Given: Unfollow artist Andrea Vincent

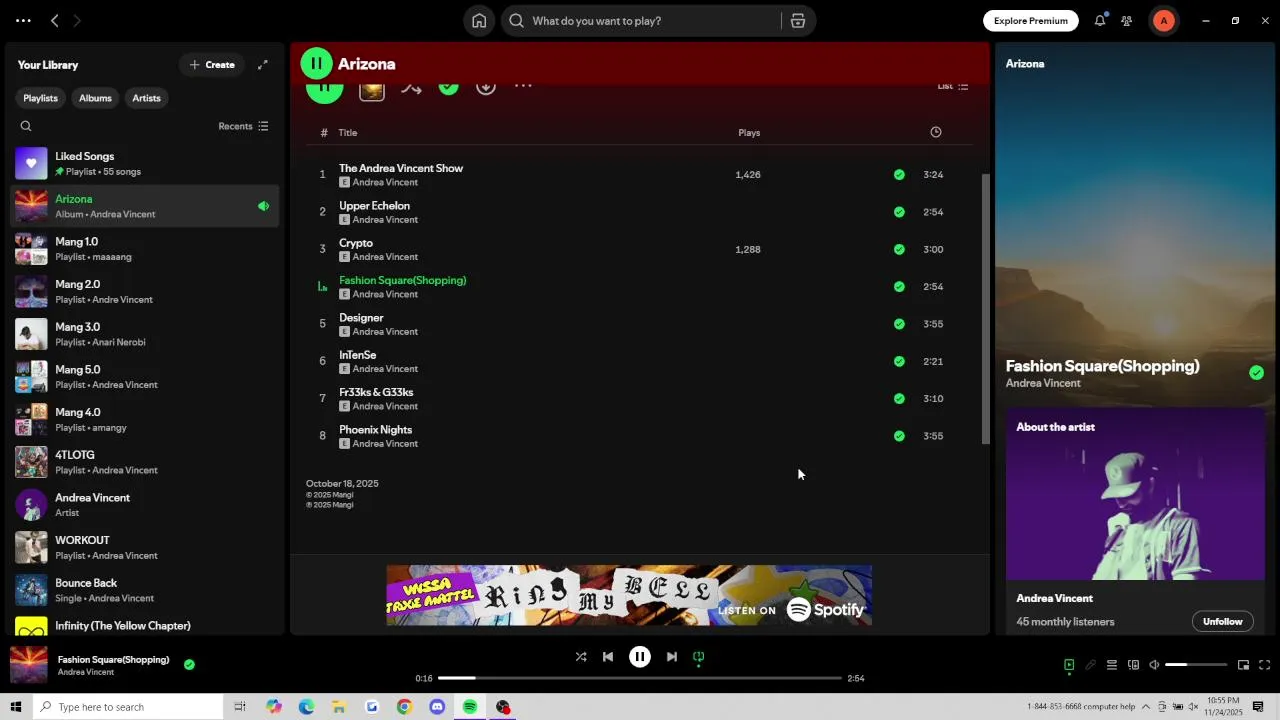Looking at the screenshot, I should (x=1222, y=621).
